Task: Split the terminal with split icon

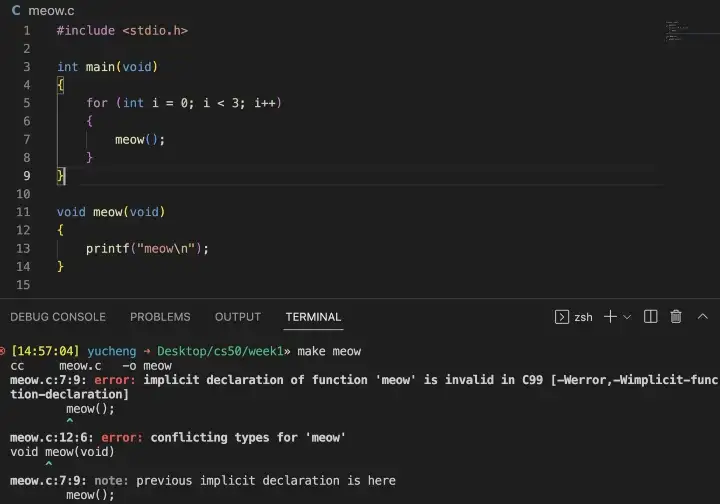Action: click(x=650, y=317)
